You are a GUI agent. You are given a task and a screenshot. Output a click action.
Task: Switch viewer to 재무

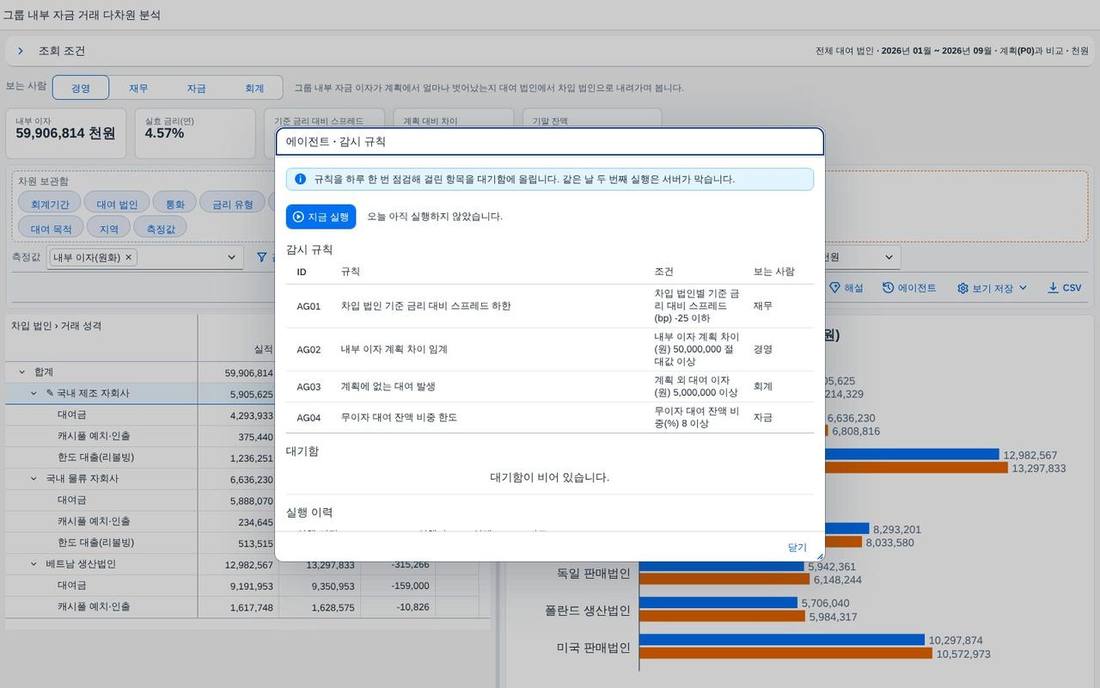pos(138,88)
